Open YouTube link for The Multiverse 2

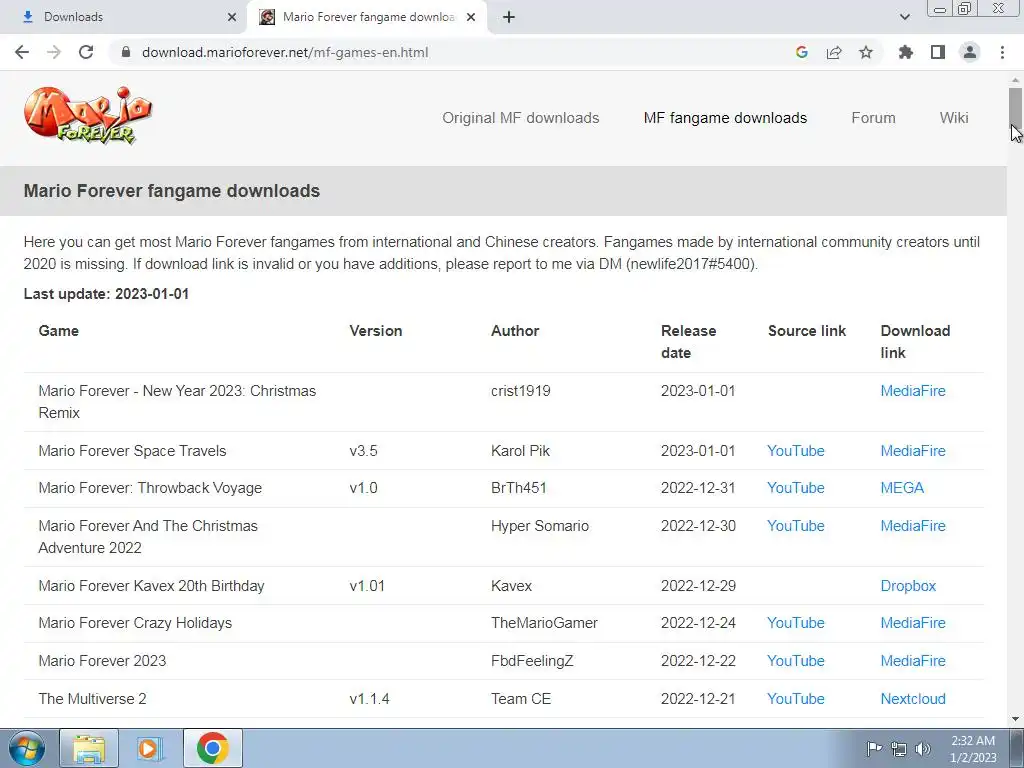click(795, 699)
